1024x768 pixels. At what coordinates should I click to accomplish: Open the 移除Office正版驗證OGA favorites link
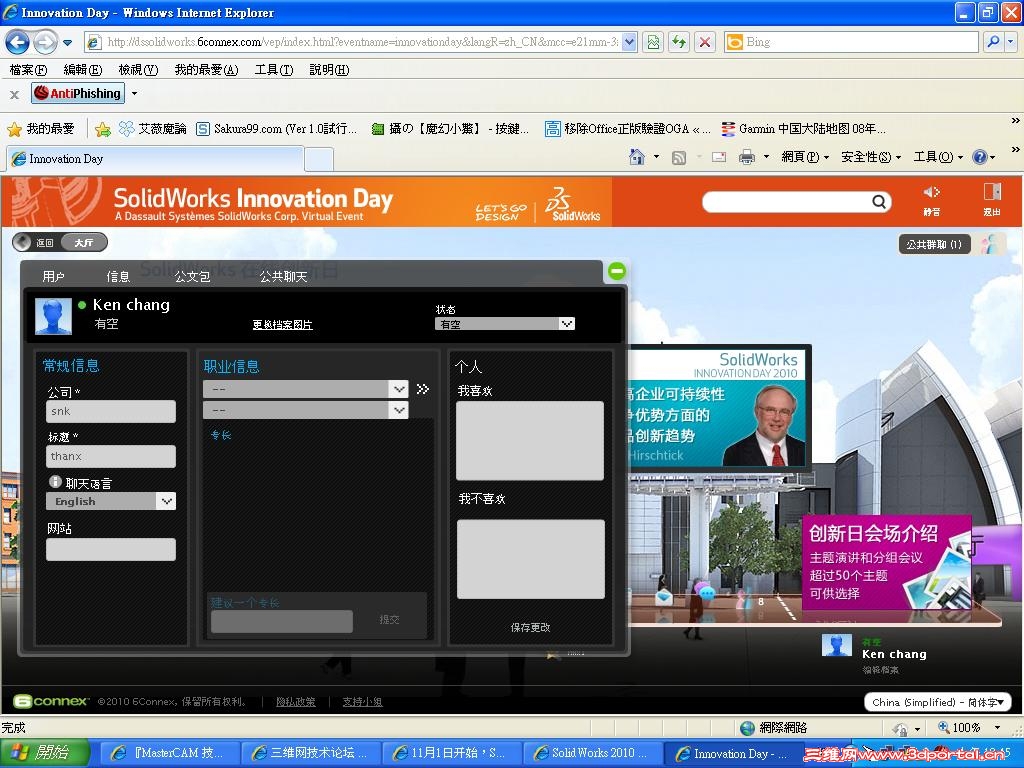click(x=628, y=129)
